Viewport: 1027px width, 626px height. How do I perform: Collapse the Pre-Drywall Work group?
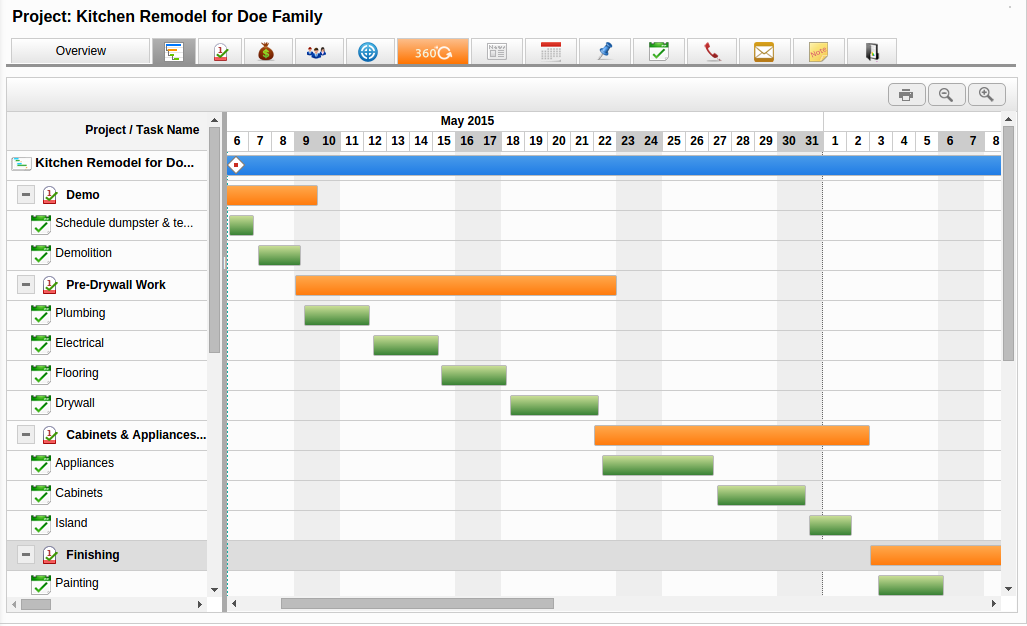(26, 285)
